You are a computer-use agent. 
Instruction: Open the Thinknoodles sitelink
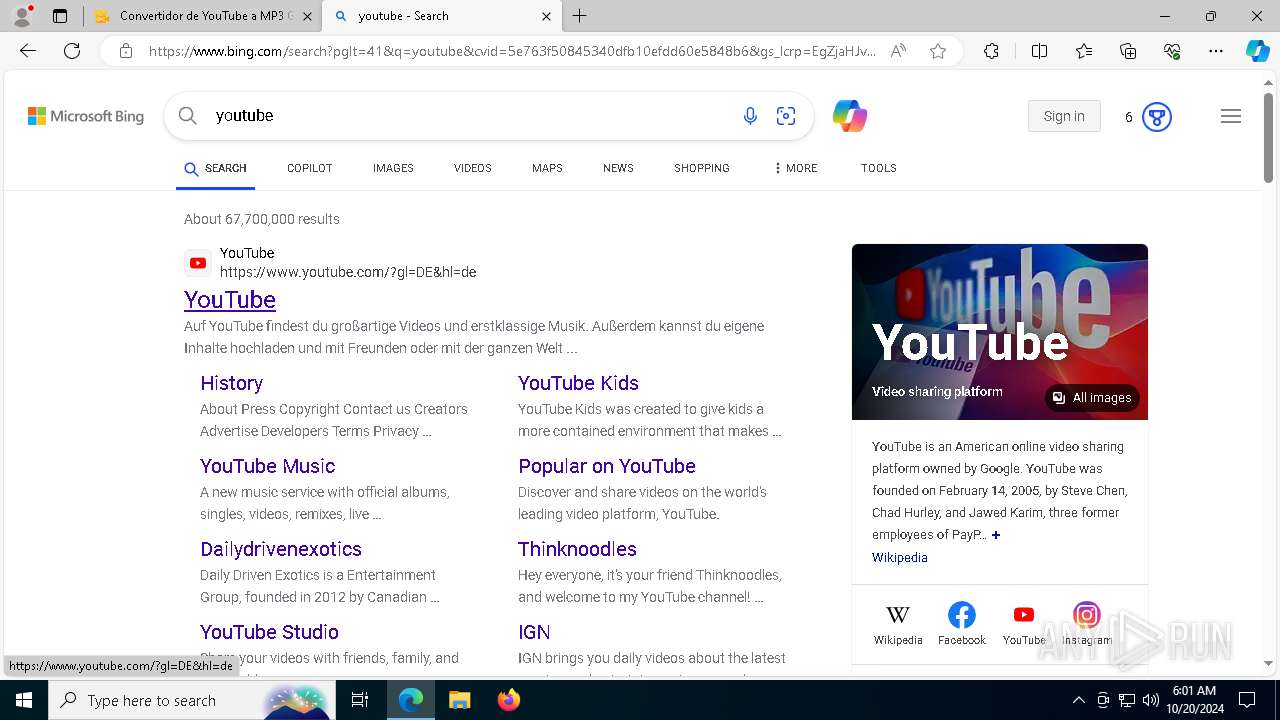(x=577, y=549)
